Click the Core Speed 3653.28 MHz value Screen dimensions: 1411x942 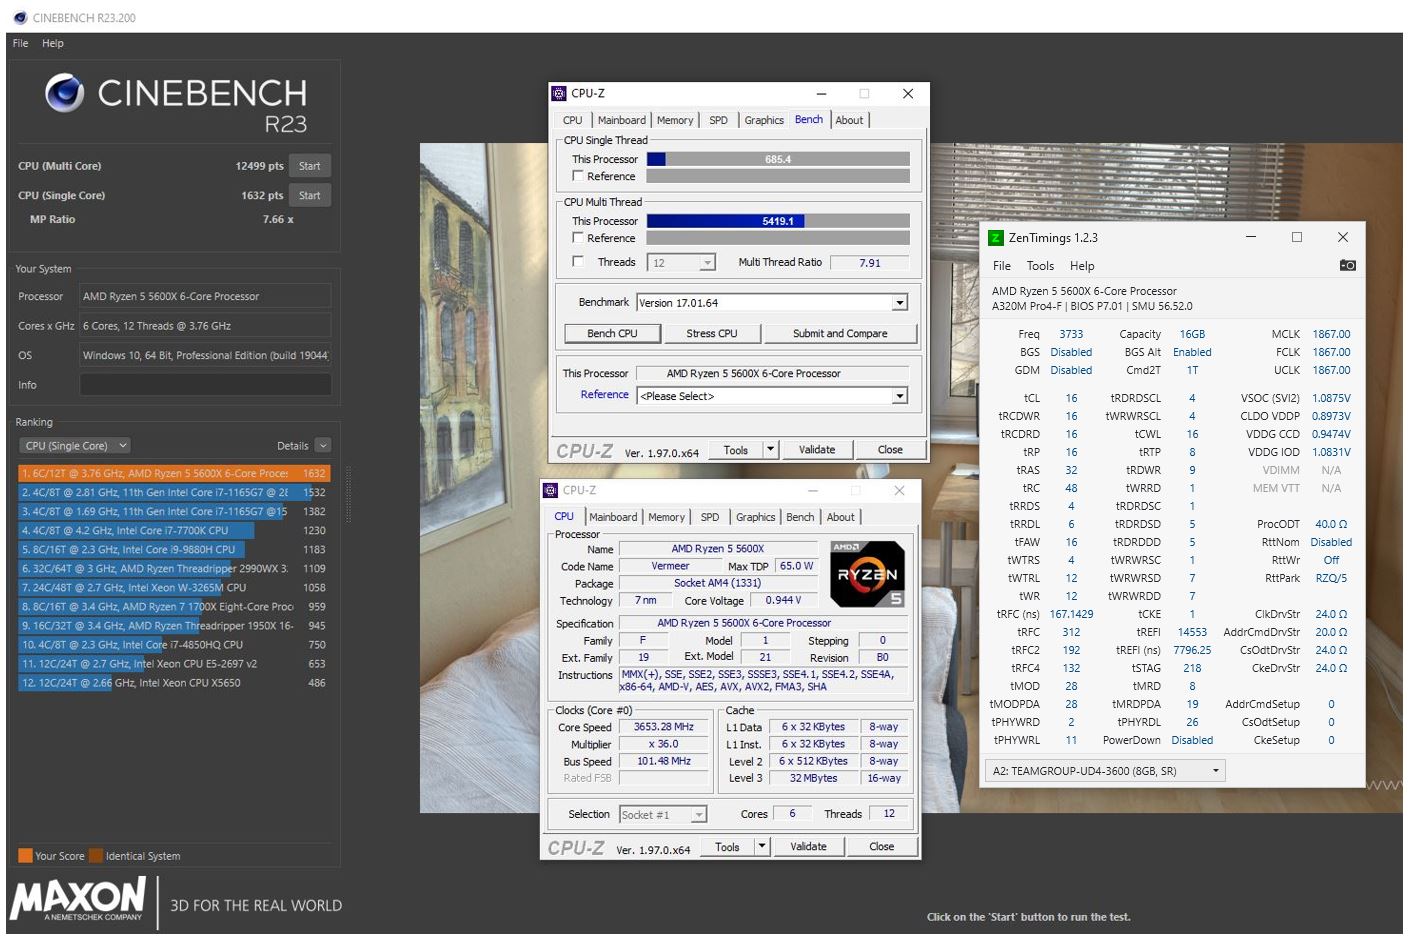pyautogui.click(x=664, y=727)
